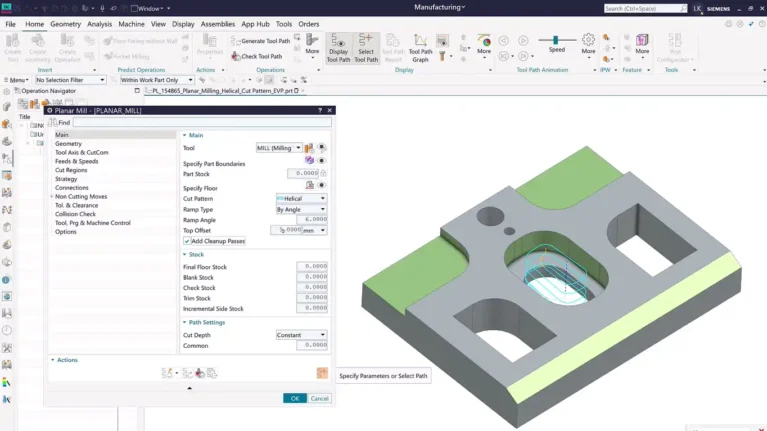Click Generate Tool Path icon
Screen dimensions: 767x431
tap(235, 41)
